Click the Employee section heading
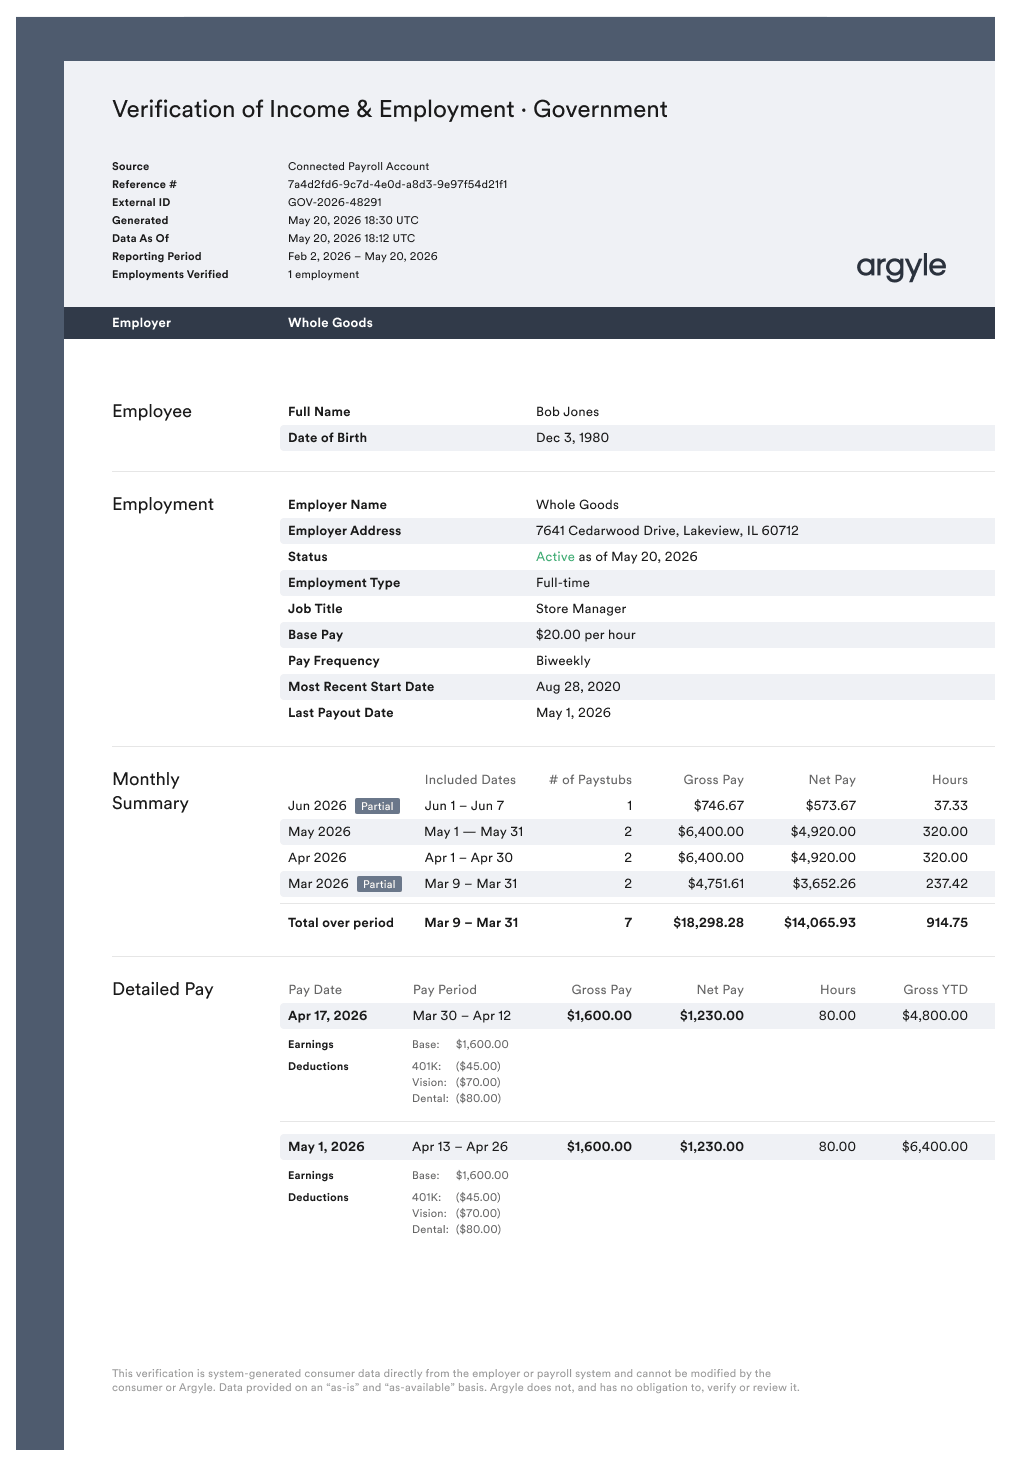 152,411
